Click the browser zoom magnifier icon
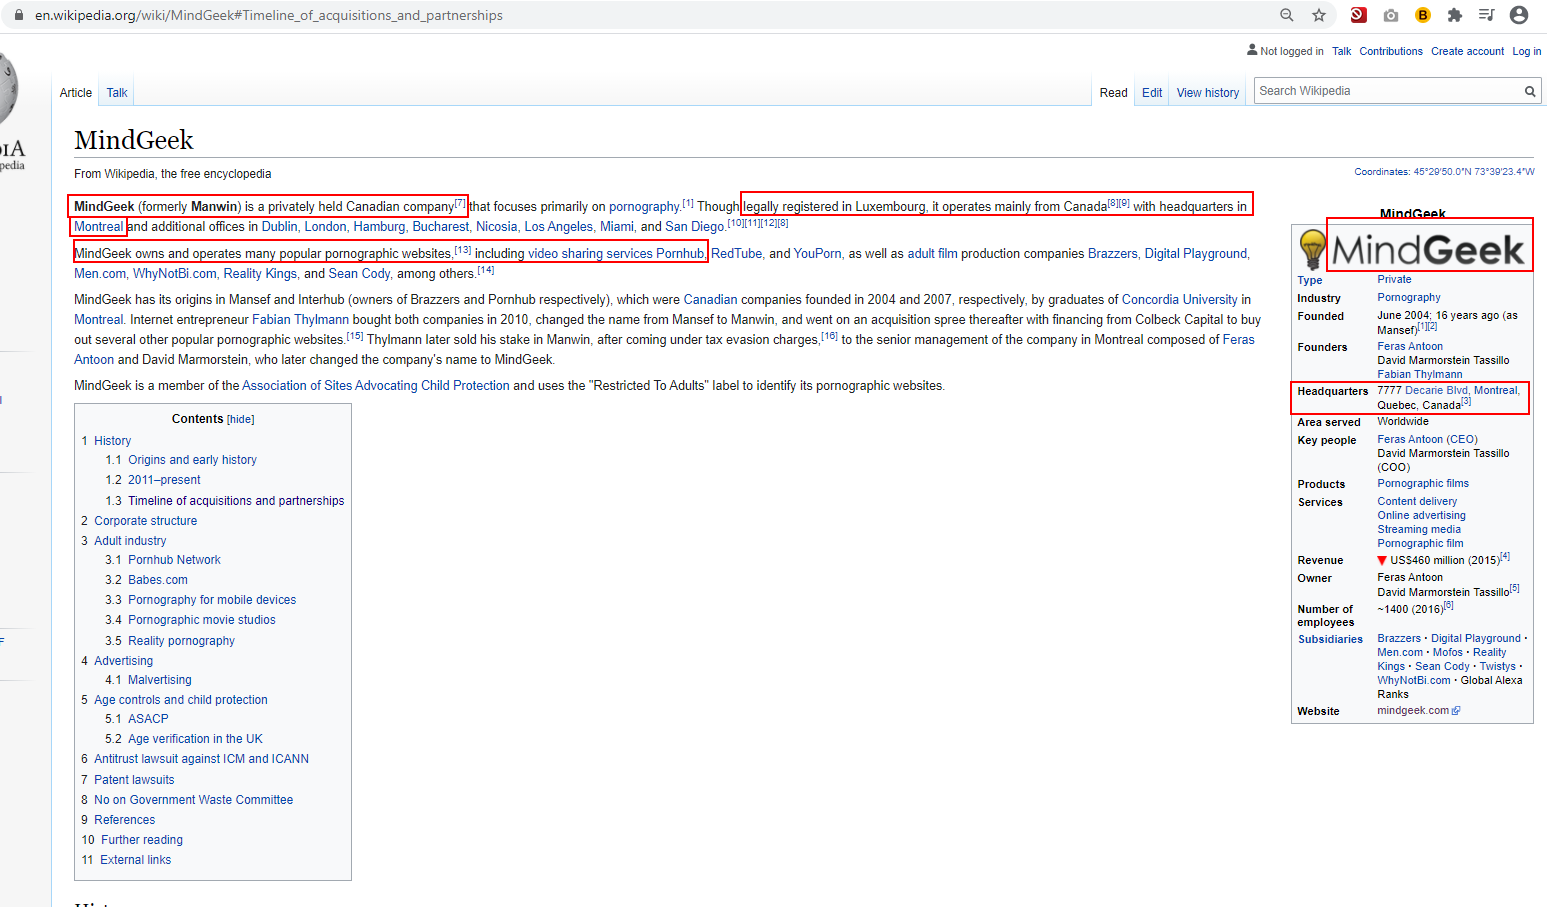The image size is (1547, 907). click(x=1287, y=15)
